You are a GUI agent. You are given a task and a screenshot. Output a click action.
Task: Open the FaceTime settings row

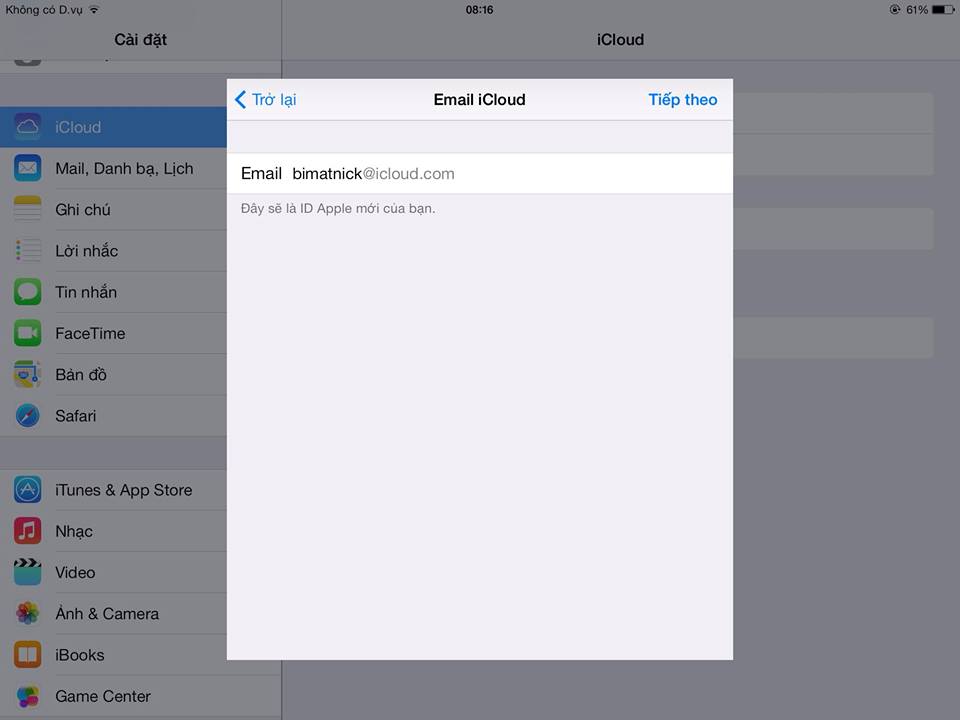pos(113,333)
